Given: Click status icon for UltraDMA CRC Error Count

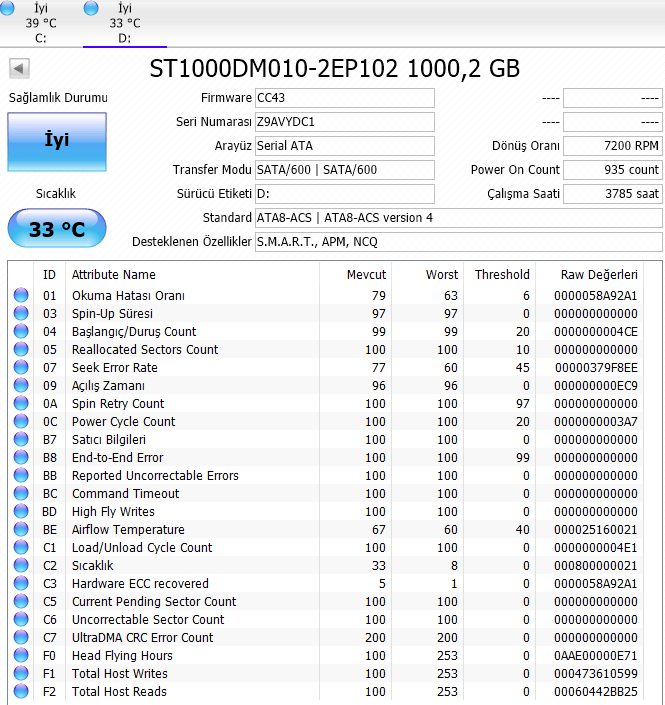Looking at the screenshot, I should [21, 637].
